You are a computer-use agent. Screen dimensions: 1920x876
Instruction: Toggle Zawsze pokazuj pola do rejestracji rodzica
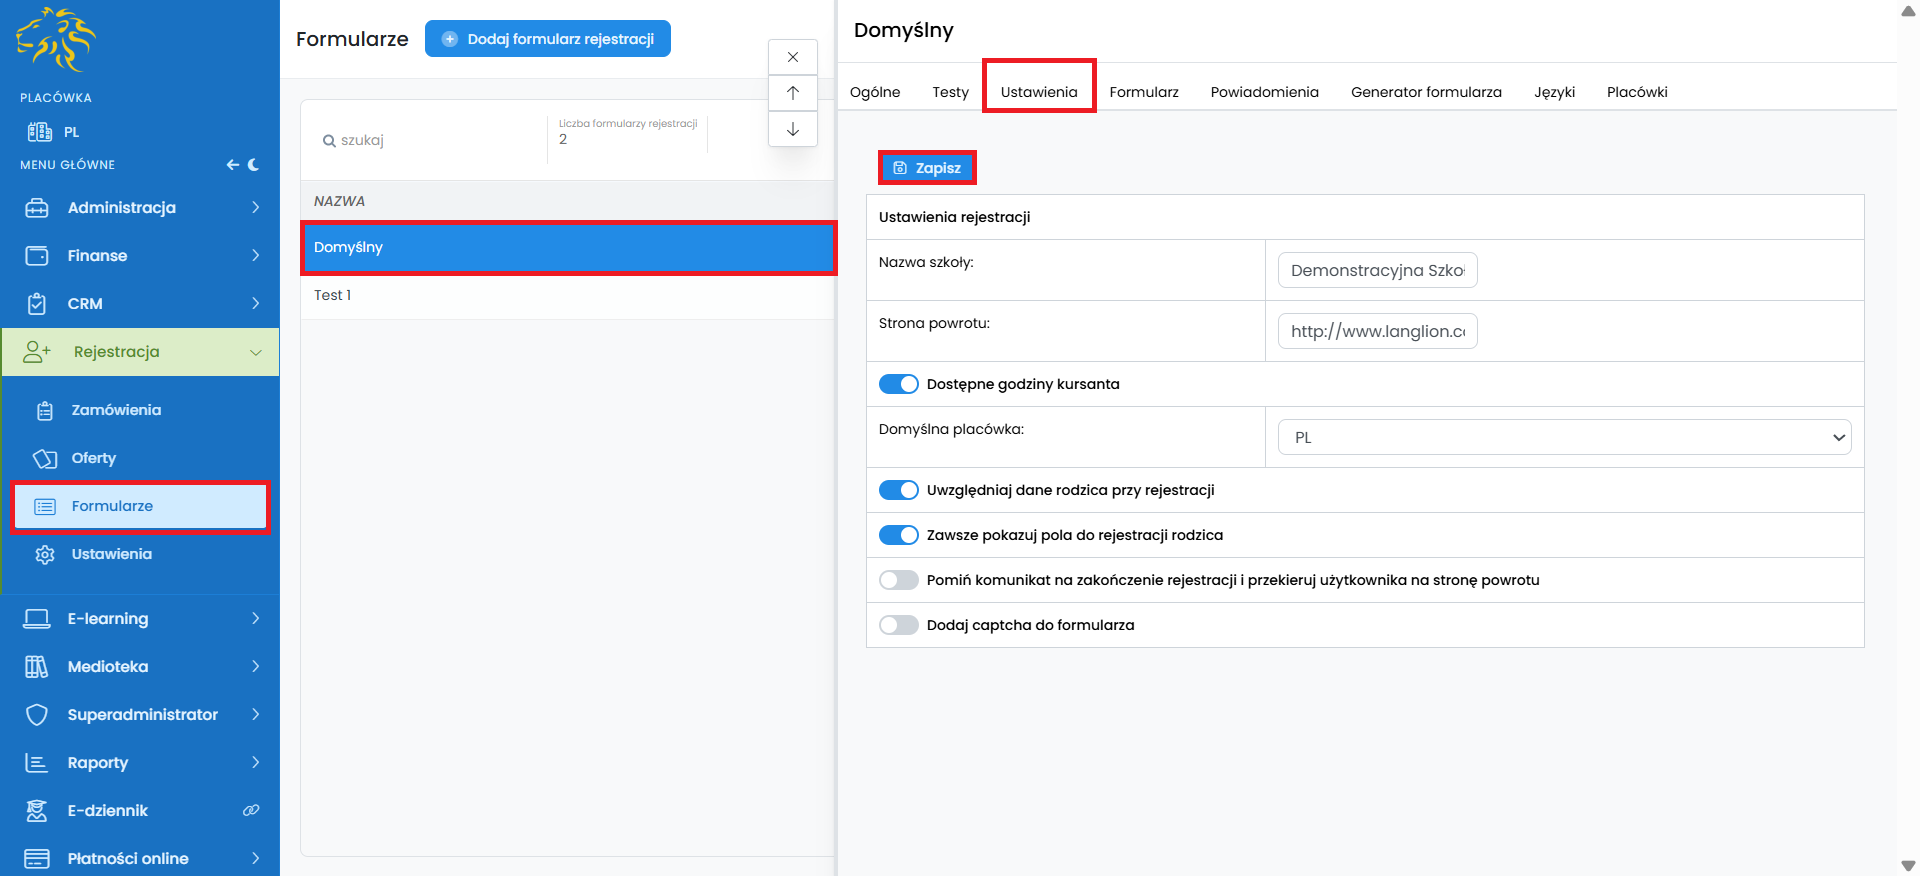click(898, 535)
